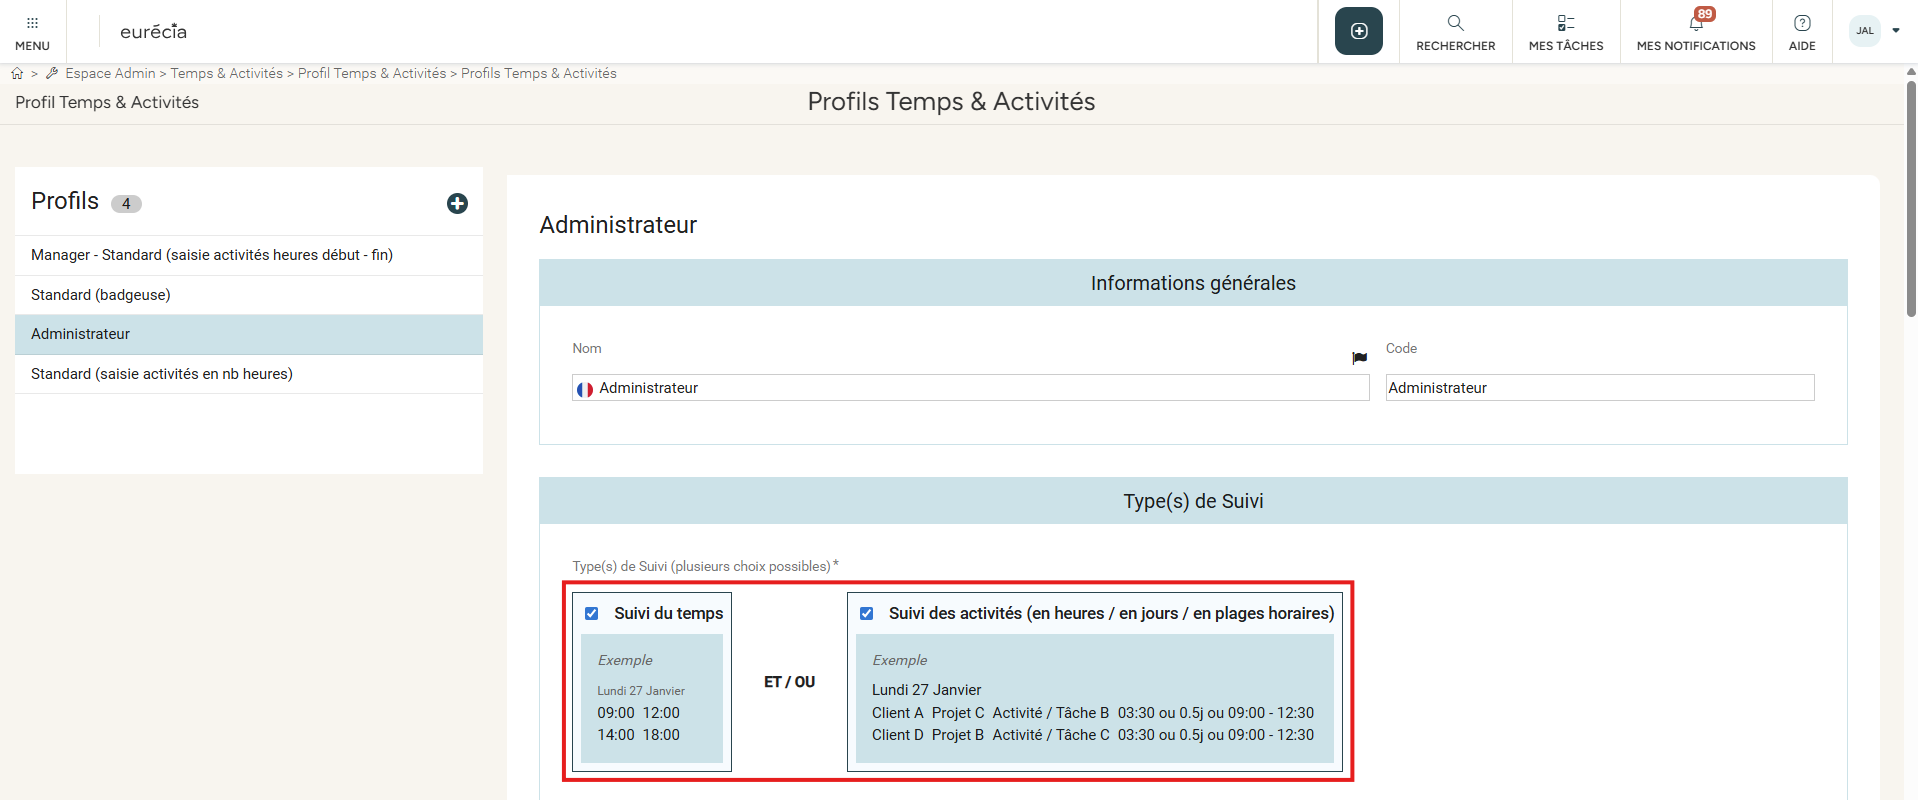This screenshot has height=800, width=1918.
Task: Open the Rechercher search icon
Action: click(x=1455, y=23)
